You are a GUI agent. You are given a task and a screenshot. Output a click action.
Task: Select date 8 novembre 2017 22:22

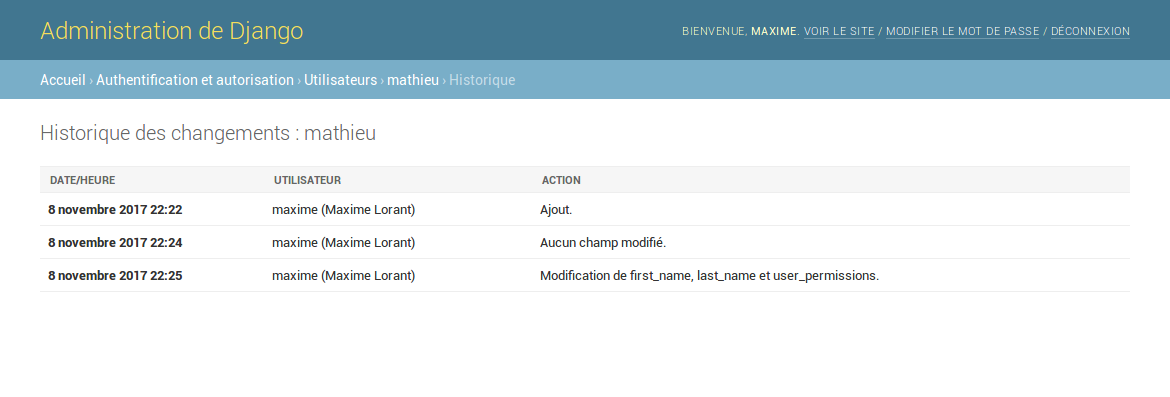[x=116, y=210]
